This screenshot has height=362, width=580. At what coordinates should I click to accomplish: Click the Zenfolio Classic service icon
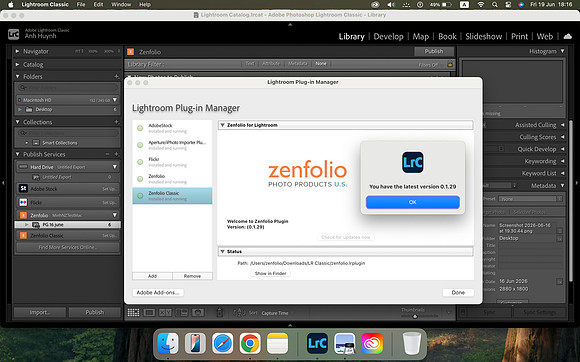pos(23,236)
